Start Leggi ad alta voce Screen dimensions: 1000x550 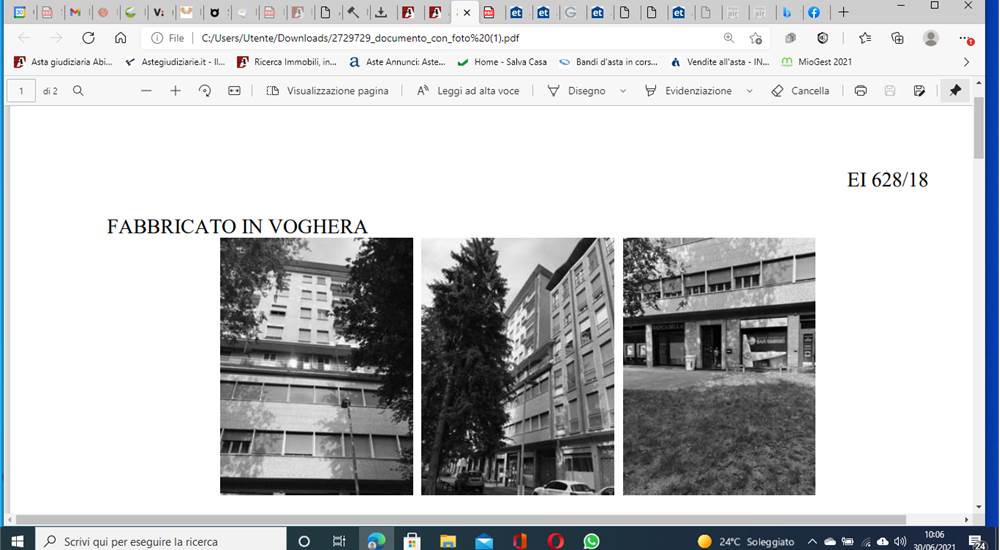tap(468, 91)
